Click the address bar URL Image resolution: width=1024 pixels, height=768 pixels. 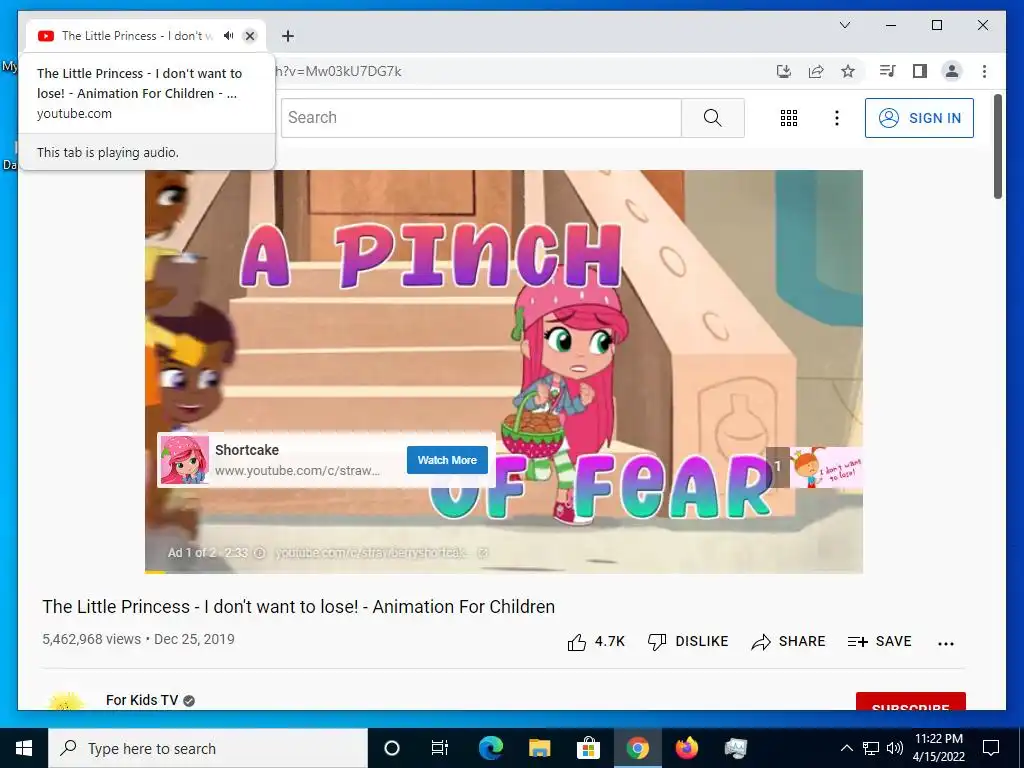(338, 71)
